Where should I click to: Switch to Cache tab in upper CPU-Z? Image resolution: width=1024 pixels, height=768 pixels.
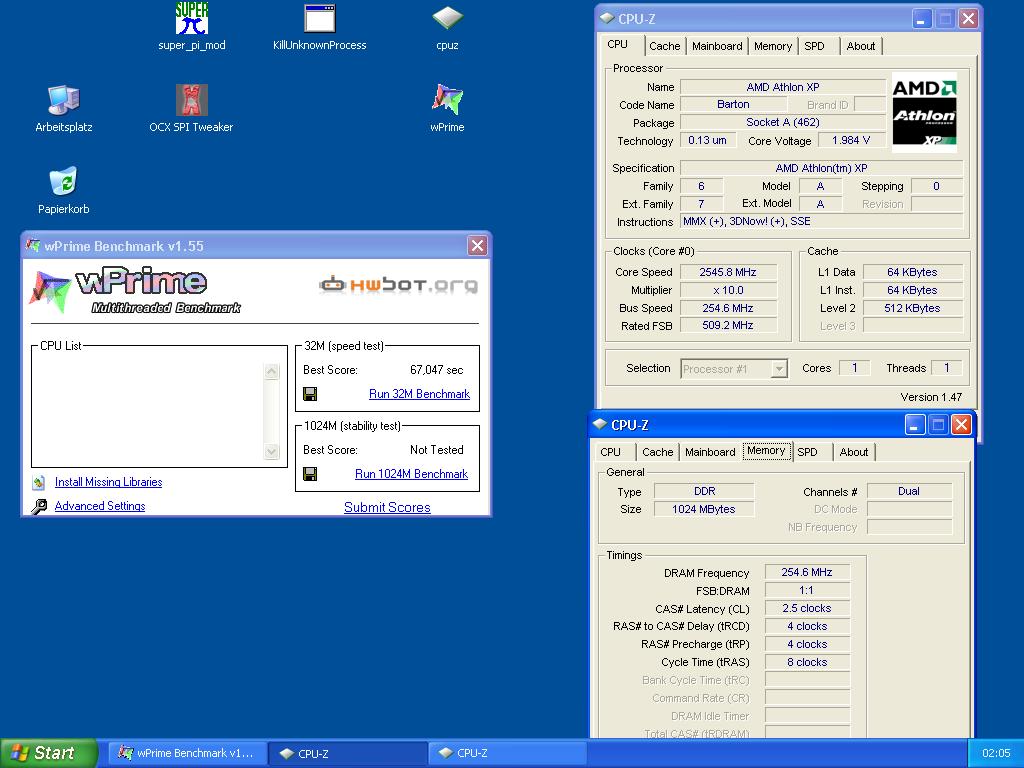pos(665,46)
